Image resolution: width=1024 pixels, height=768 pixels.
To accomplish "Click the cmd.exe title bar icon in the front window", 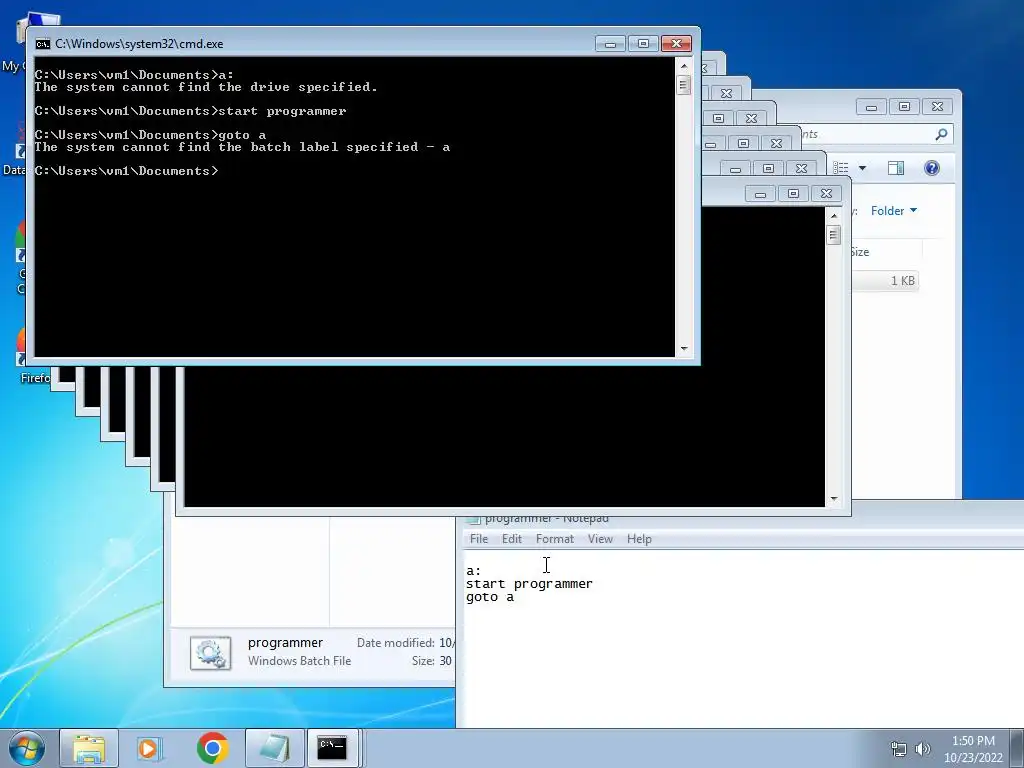I will [42, 44].
